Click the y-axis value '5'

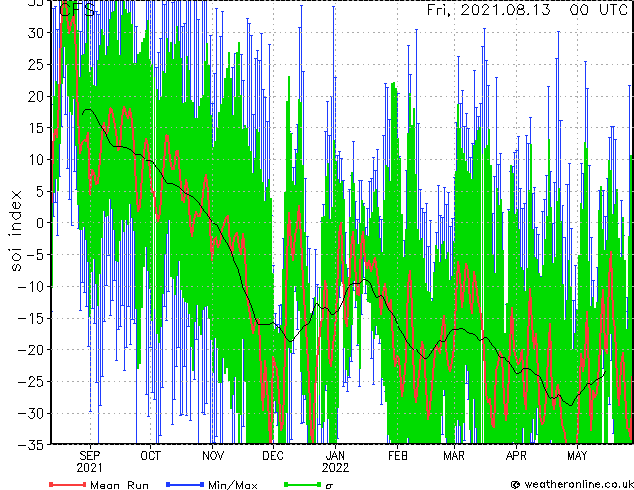[39, 192]
